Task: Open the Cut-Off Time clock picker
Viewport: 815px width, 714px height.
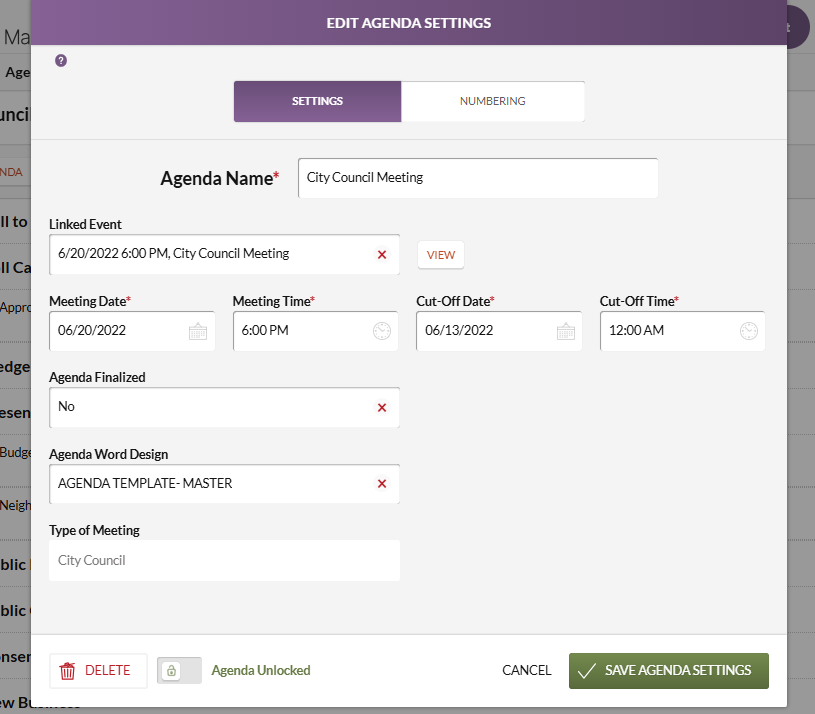Action: (748, 331)
